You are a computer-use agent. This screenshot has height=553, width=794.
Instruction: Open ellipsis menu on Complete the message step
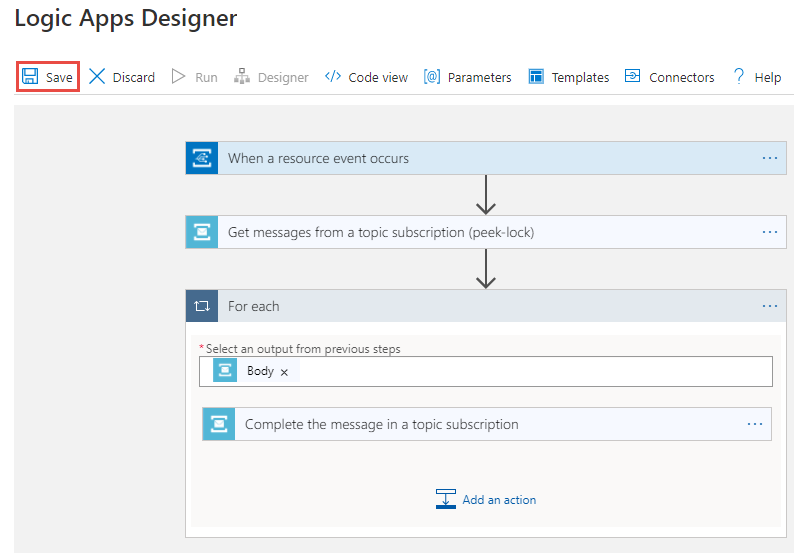tap(754, 424)
